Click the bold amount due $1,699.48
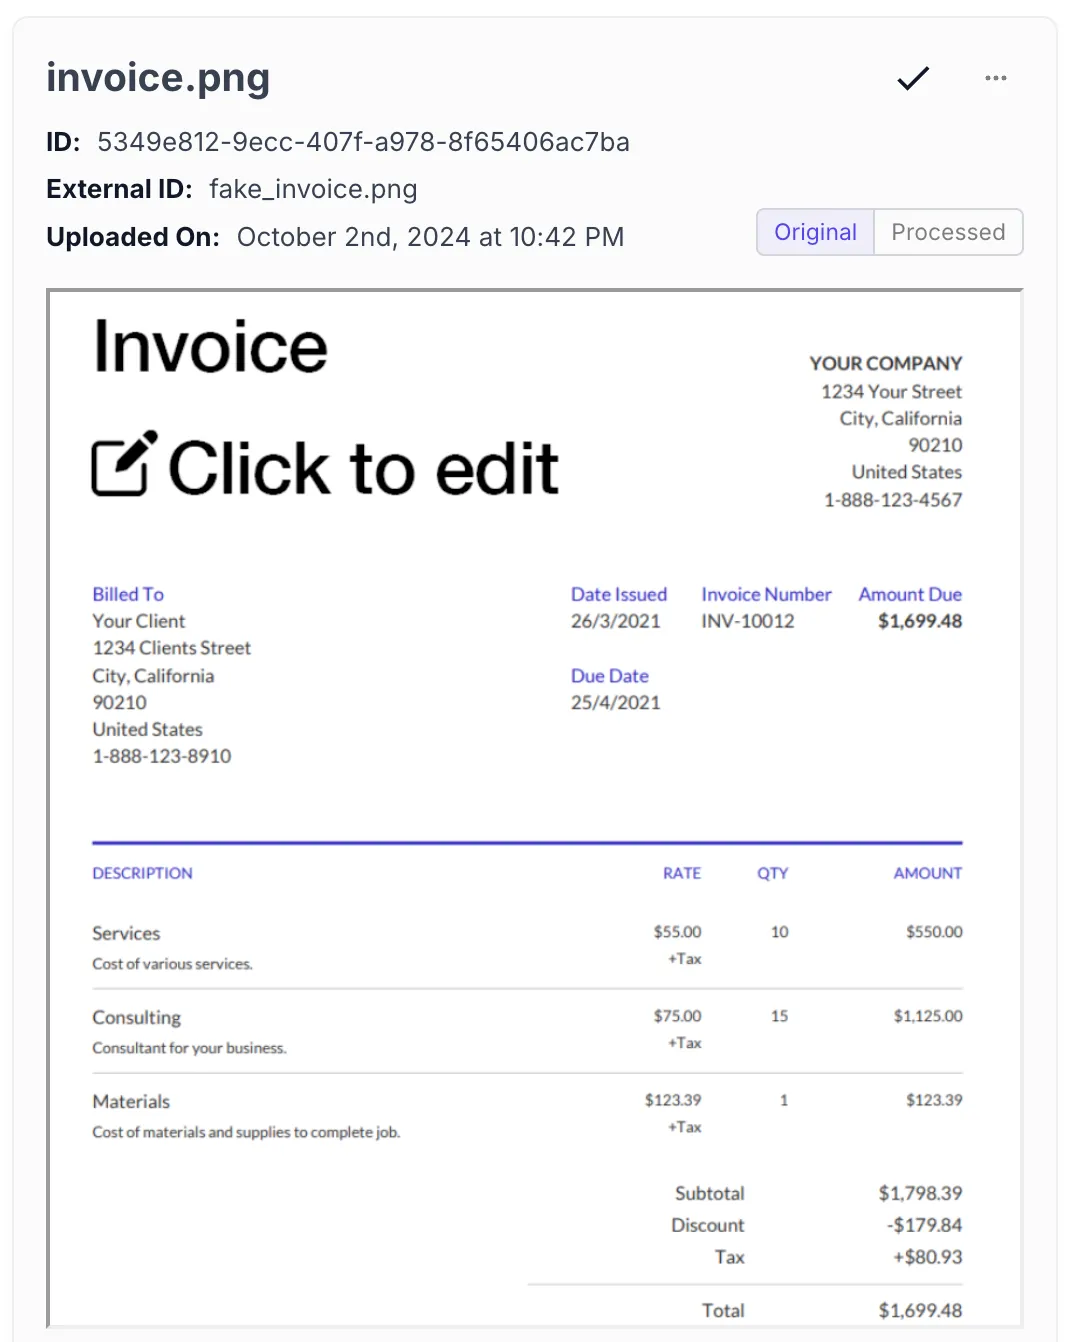 pyautogui.click(x=920, y=621)
